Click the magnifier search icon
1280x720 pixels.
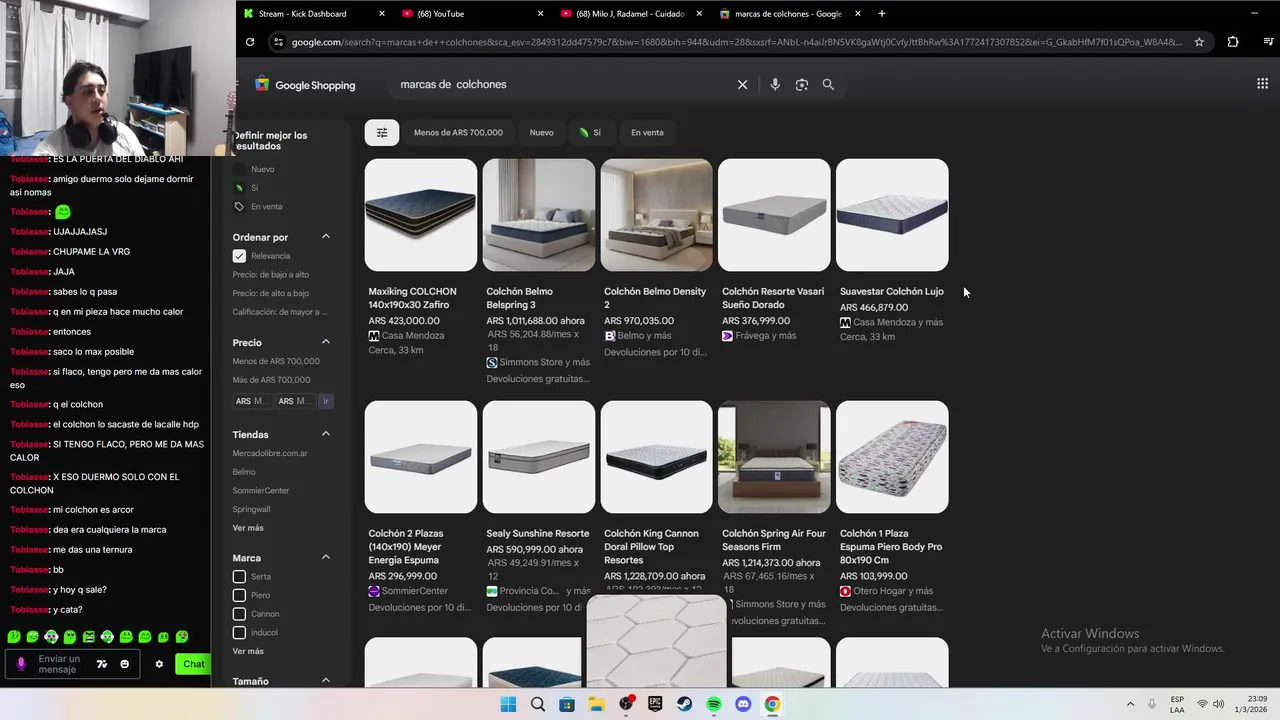point(828,85)
